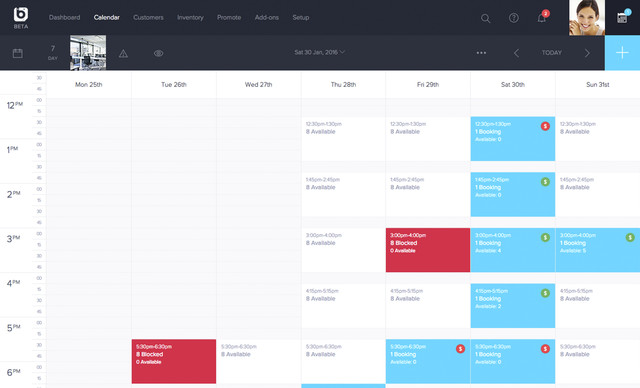This screenshot has width=640, height=388.
Task: Open the Inventory menu
Action: [190, 18]
